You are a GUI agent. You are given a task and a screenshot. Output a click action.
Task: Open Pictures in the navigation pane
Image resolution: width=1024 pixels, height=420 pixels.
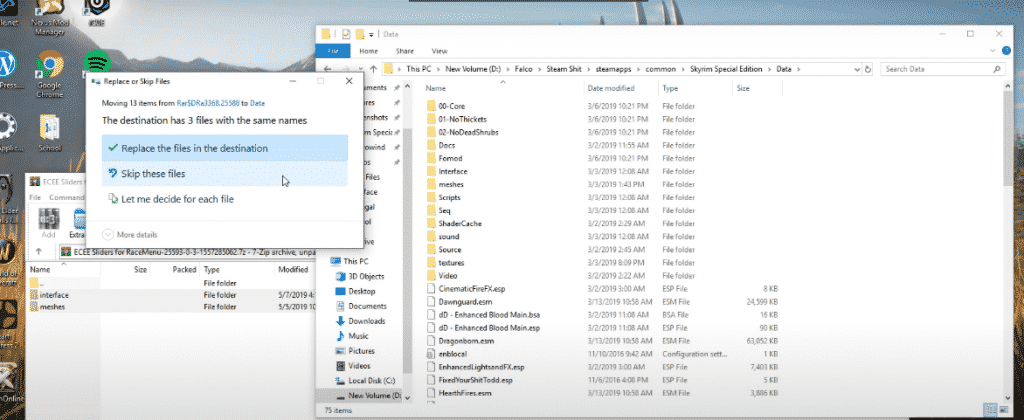pos(361,351)
